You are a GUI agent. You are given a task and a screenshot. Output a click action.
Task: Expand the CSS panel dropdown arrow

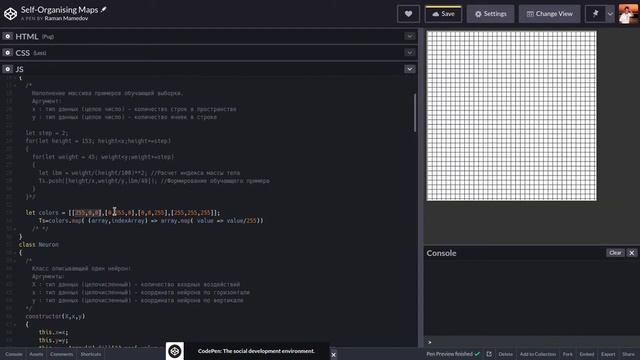click(x=409, y=53)
